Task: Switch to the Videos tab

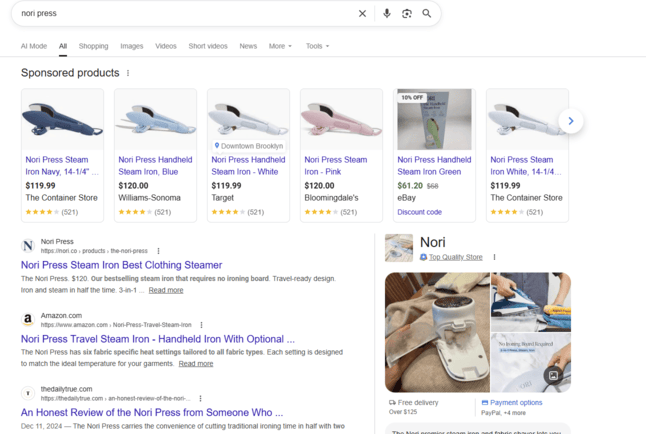Action: pos(166,46)
